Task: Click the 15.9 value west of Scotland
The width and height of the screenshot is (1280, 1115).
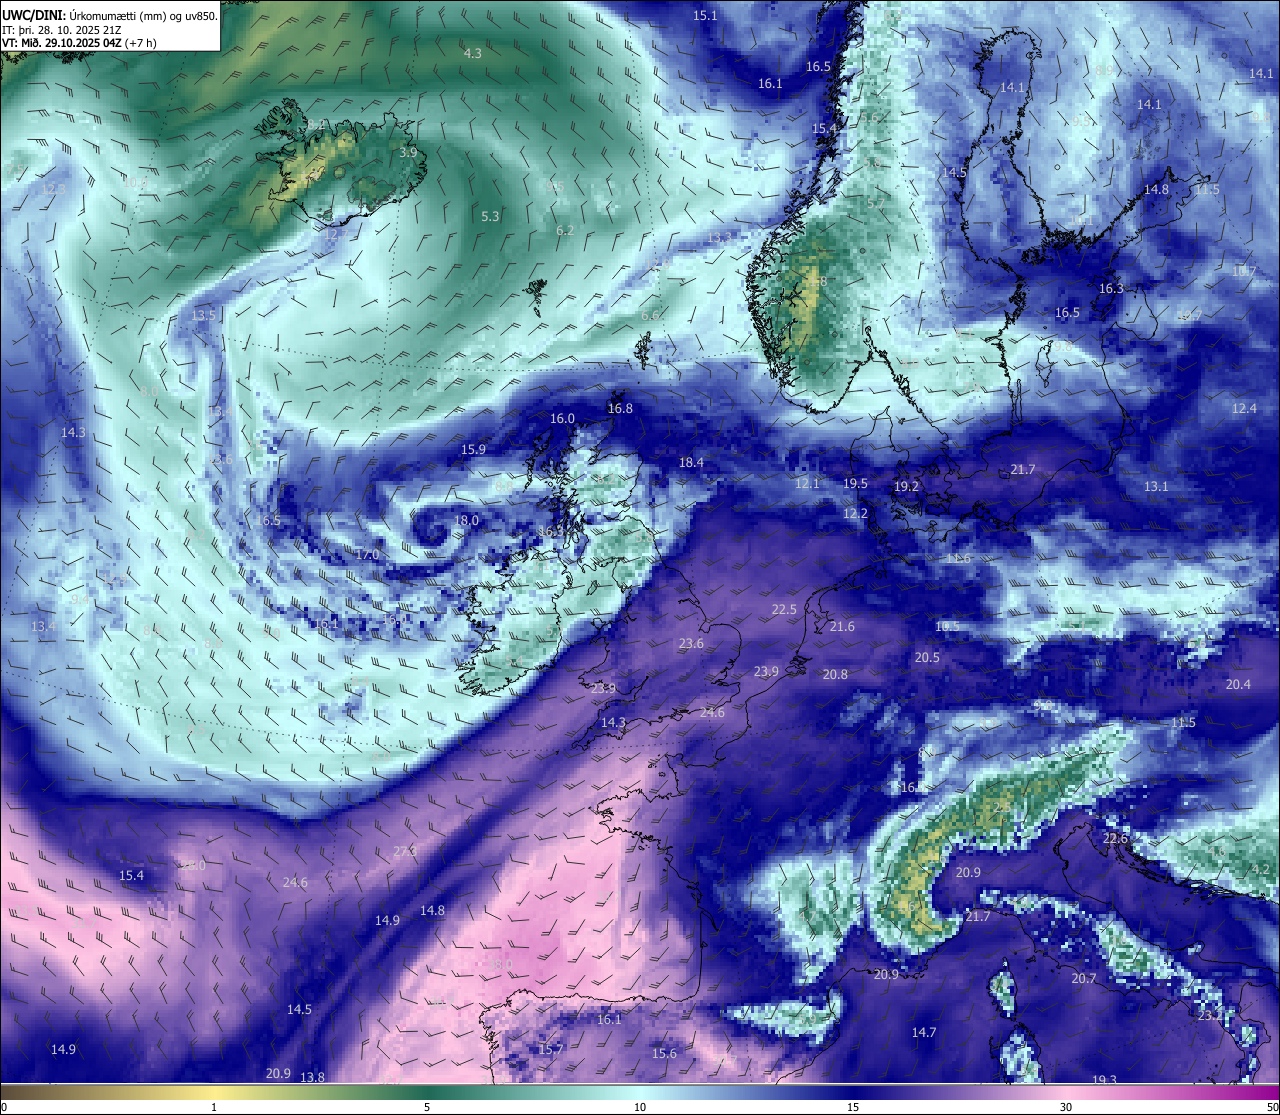Action: coord(473,450)
